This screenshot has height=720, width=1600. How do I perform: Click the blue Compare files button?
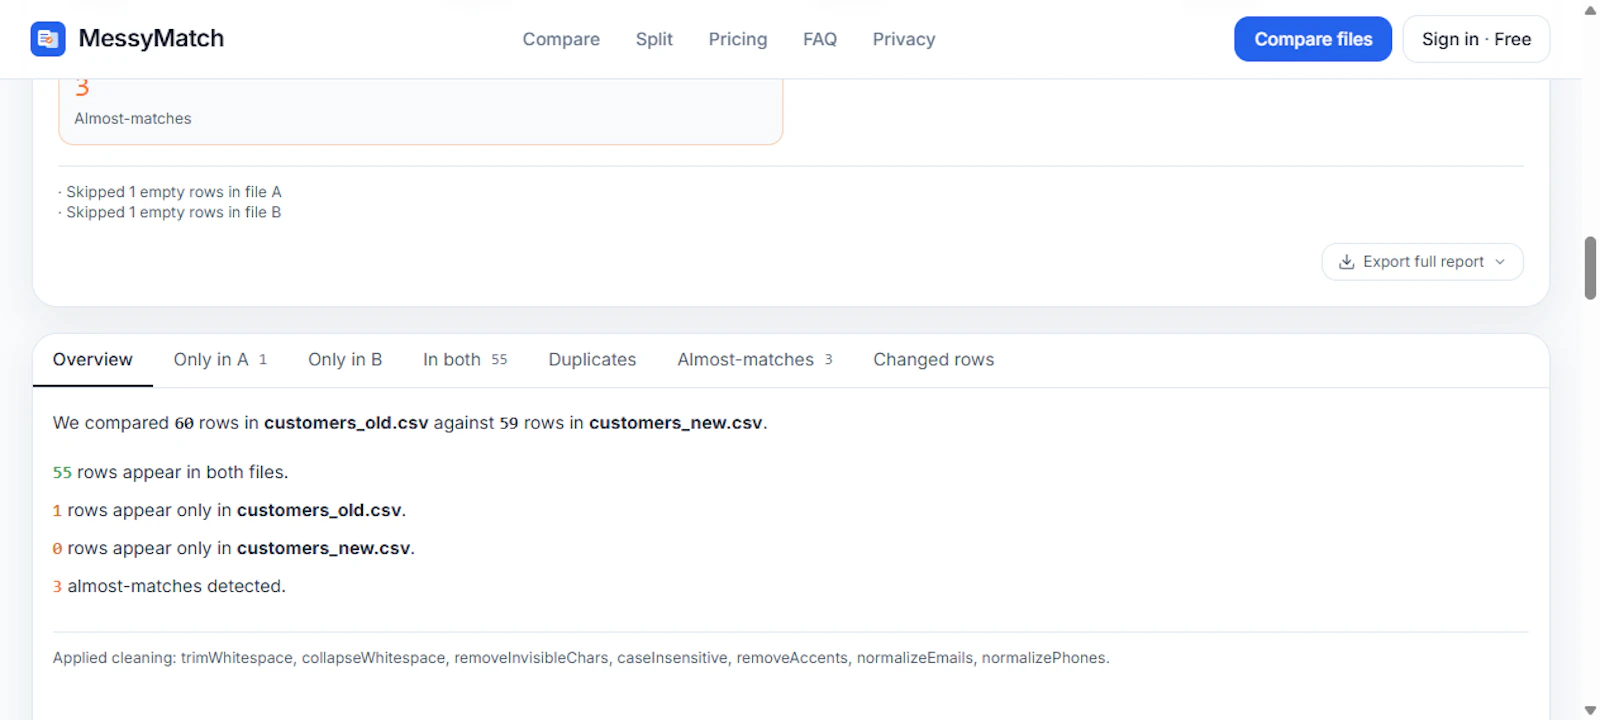[1313, 39]
